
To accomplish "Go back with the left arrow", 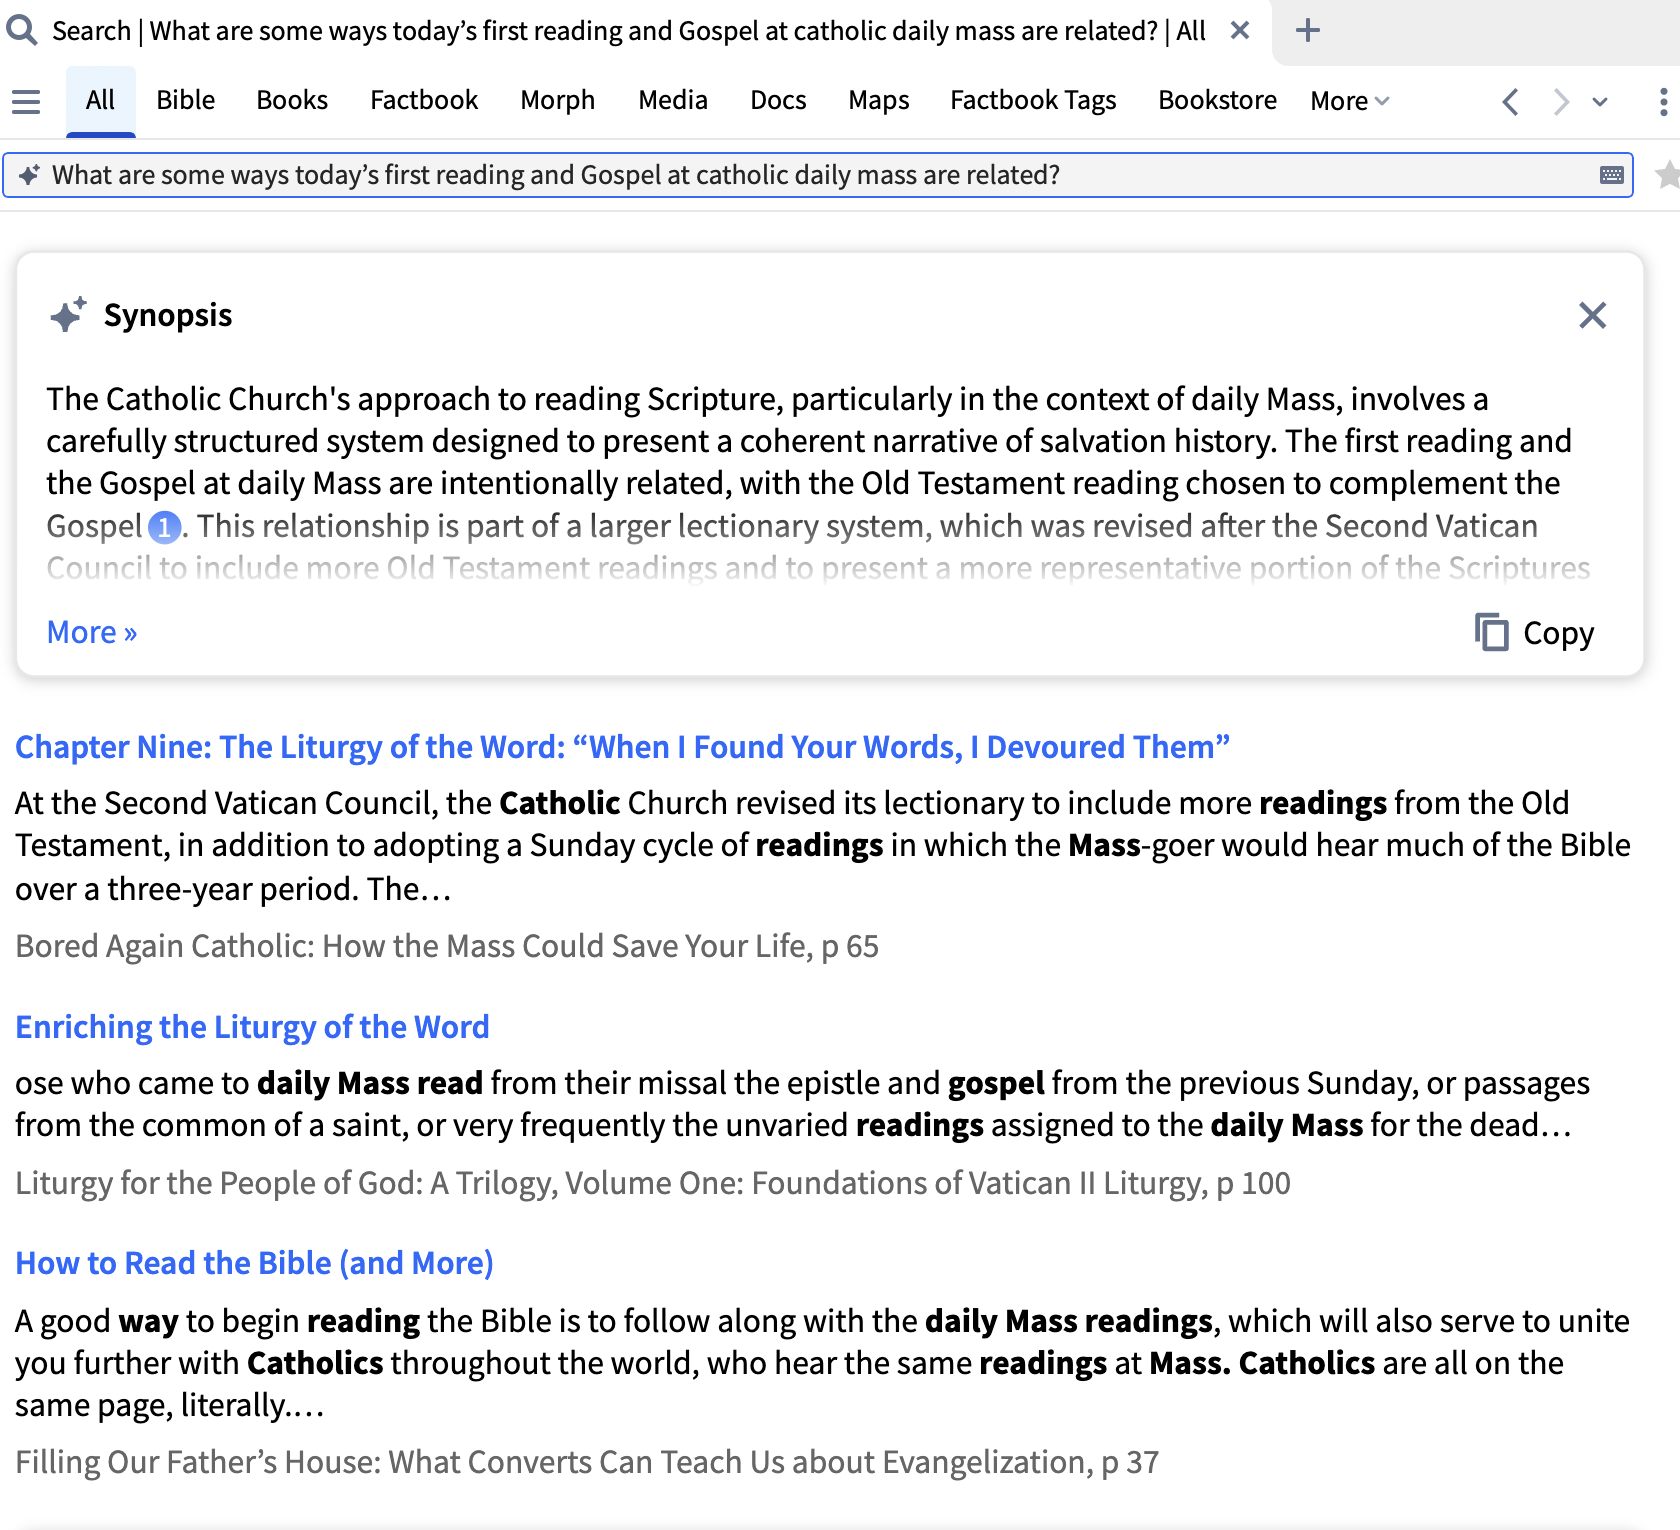I will coord(1511,101).
